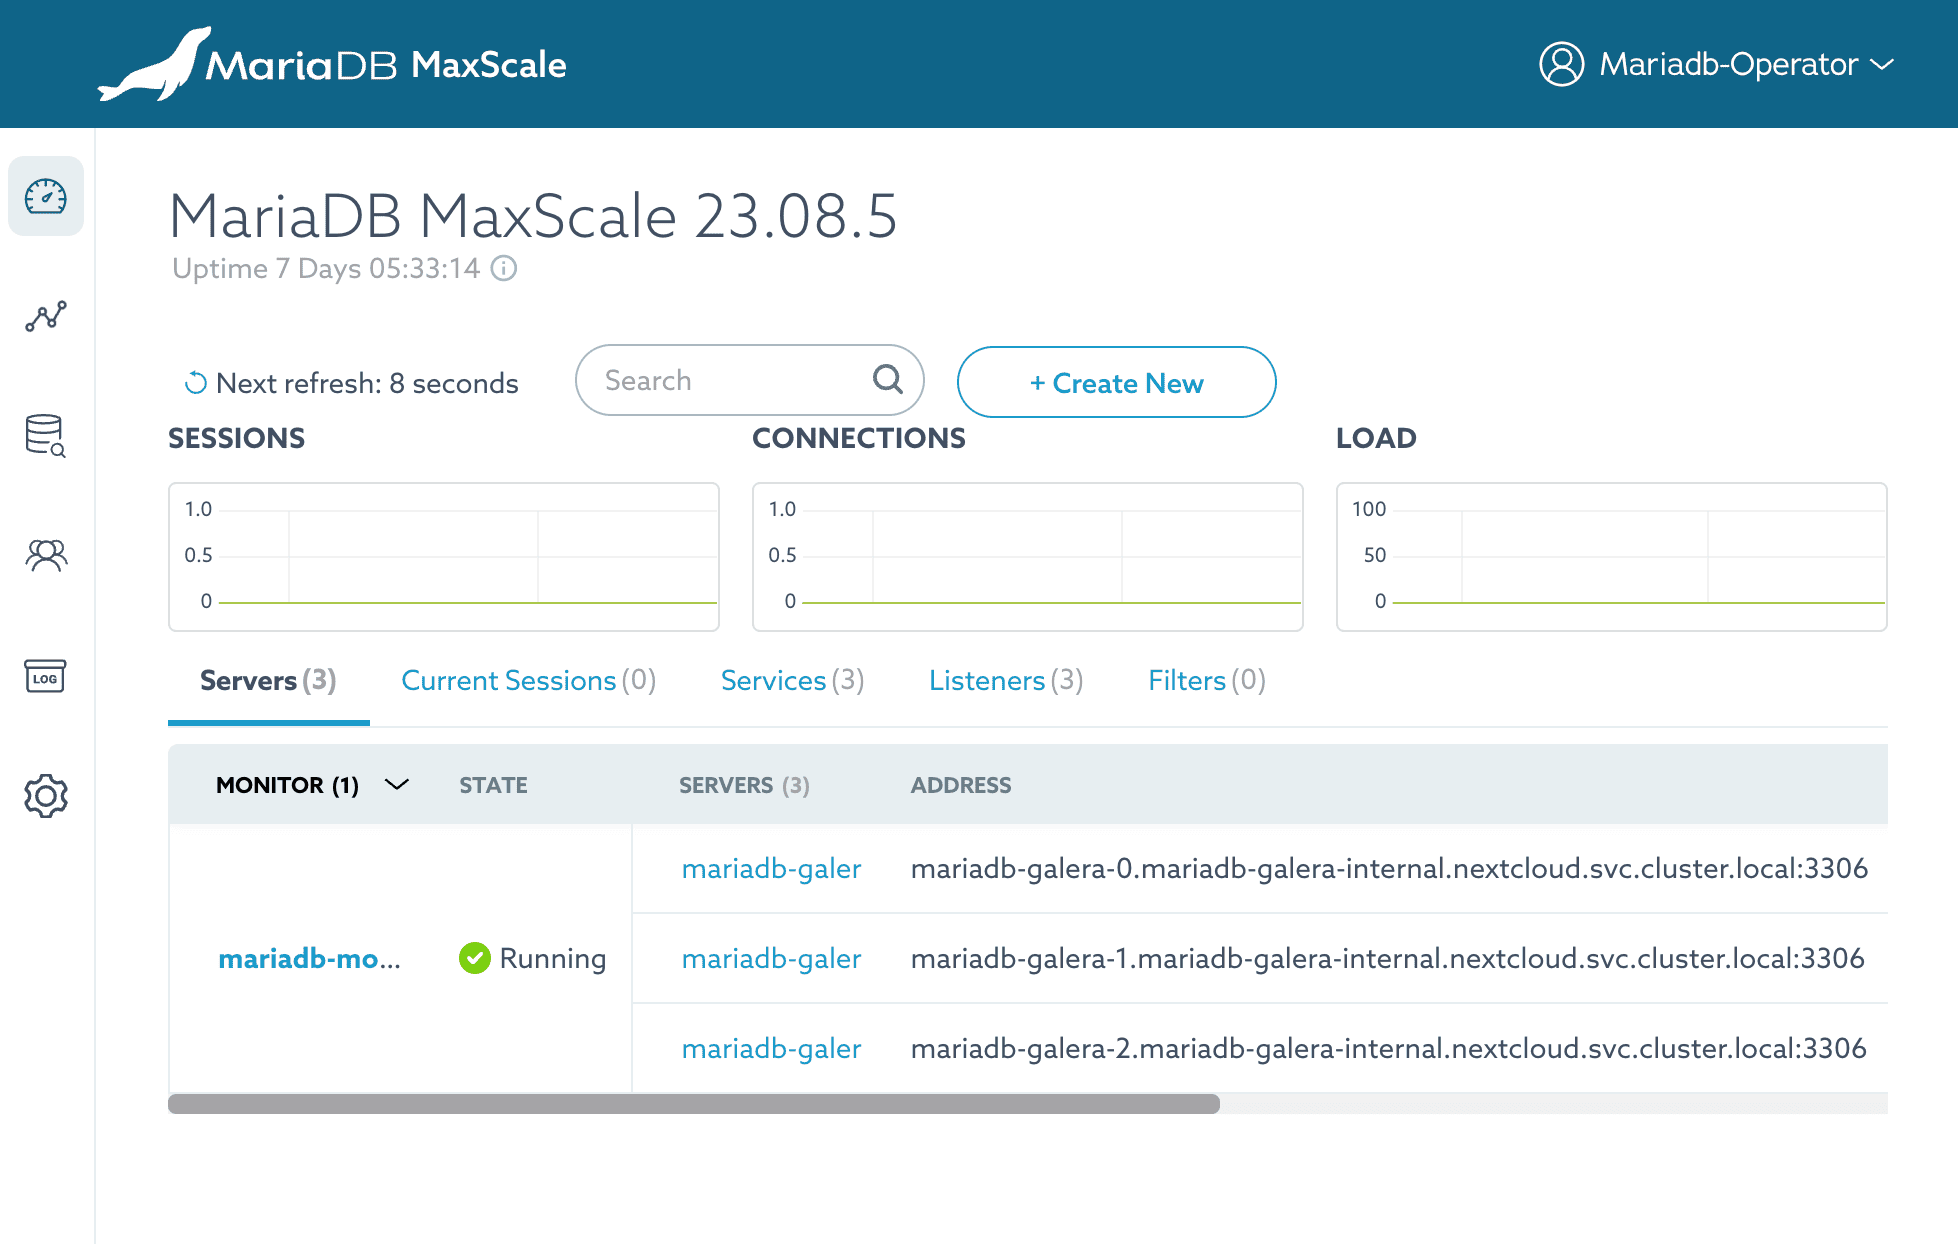Click address mariadb-galera-2...local:3306
The height and width of the screenshot is (1244, 1958).
[x=1389, y=1048]
